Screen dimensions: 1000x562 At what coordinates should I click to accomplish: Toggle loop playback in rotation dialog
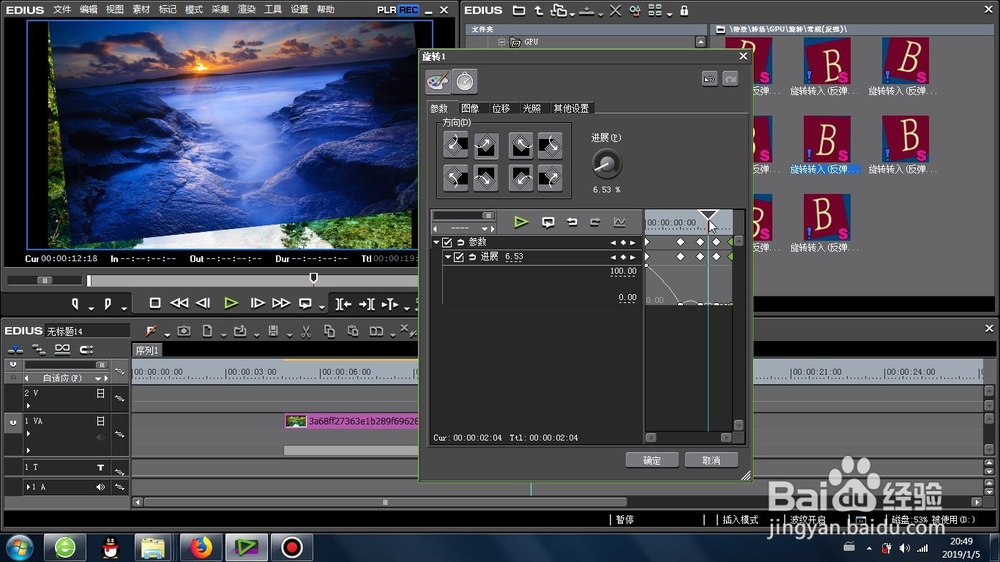pos(548,222)
